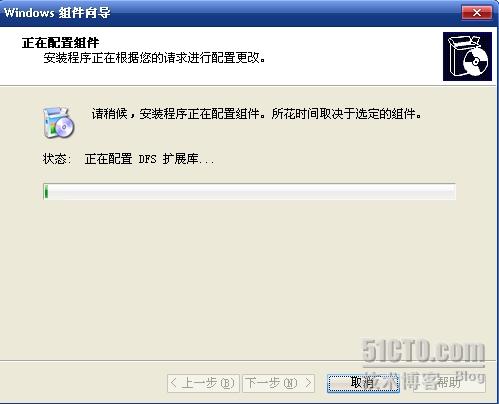Click the right chevron on 下一步 button
The image size is (499, 404).
click(x=309, y=383)
